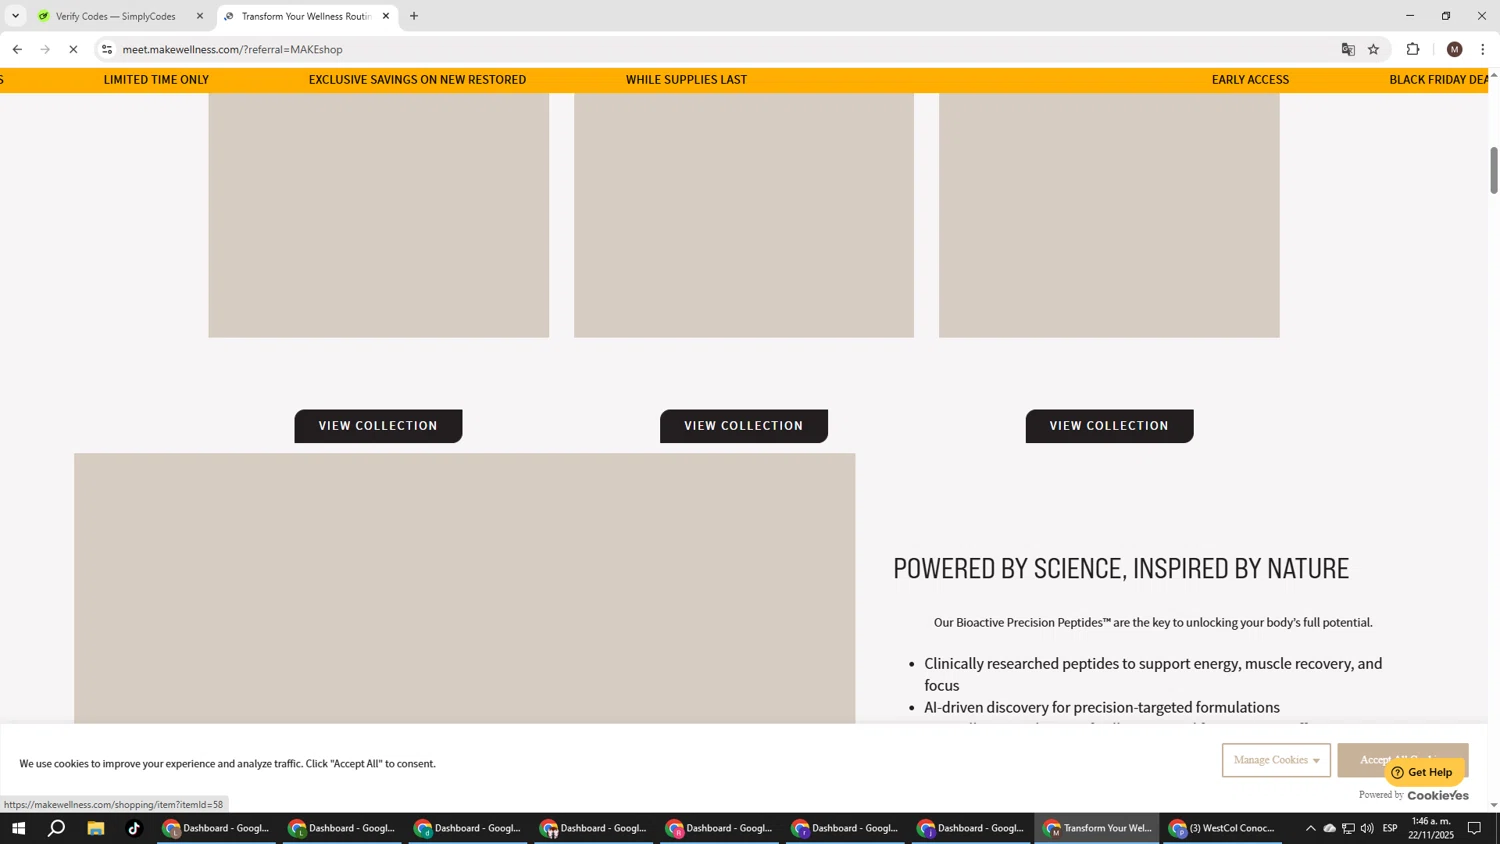This screenshot has width=1500, height=844.
Task: Open the volume speaker tray icon
Action: tap(1367, 828)
